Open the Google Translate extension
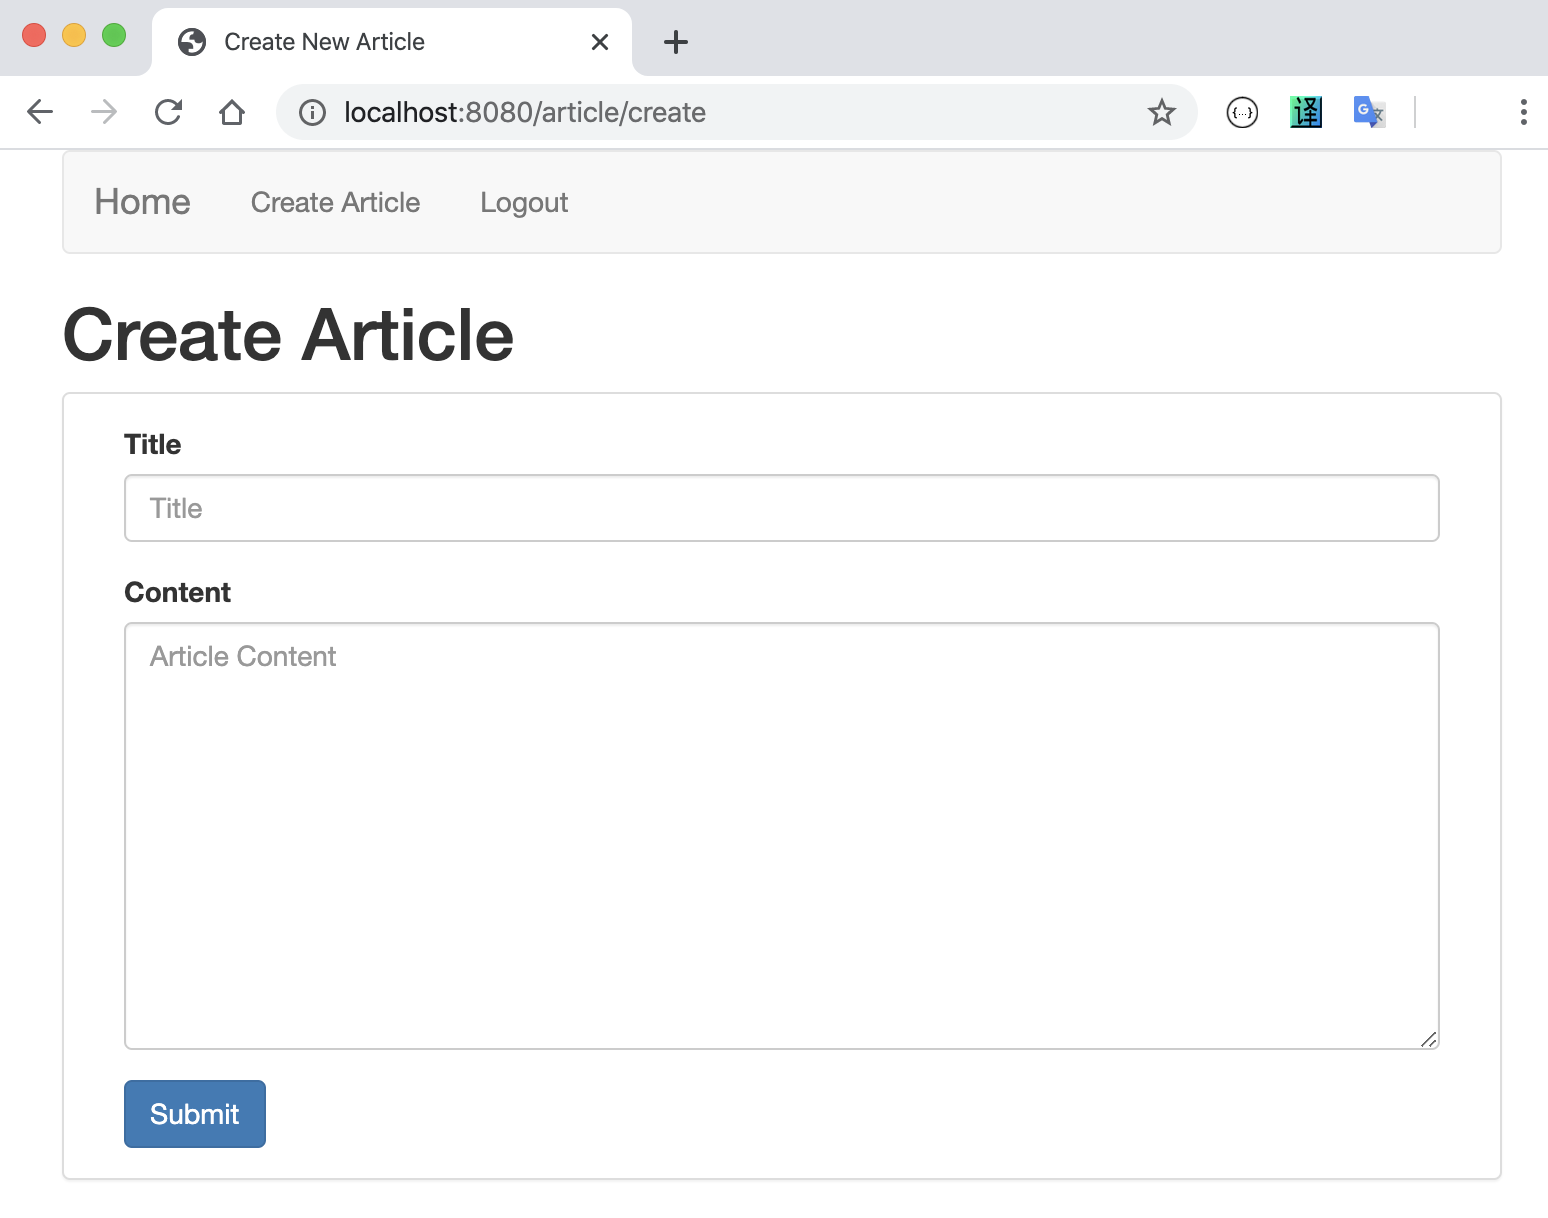Screen dimensions: 1548x1218 tap(1369, 112)
